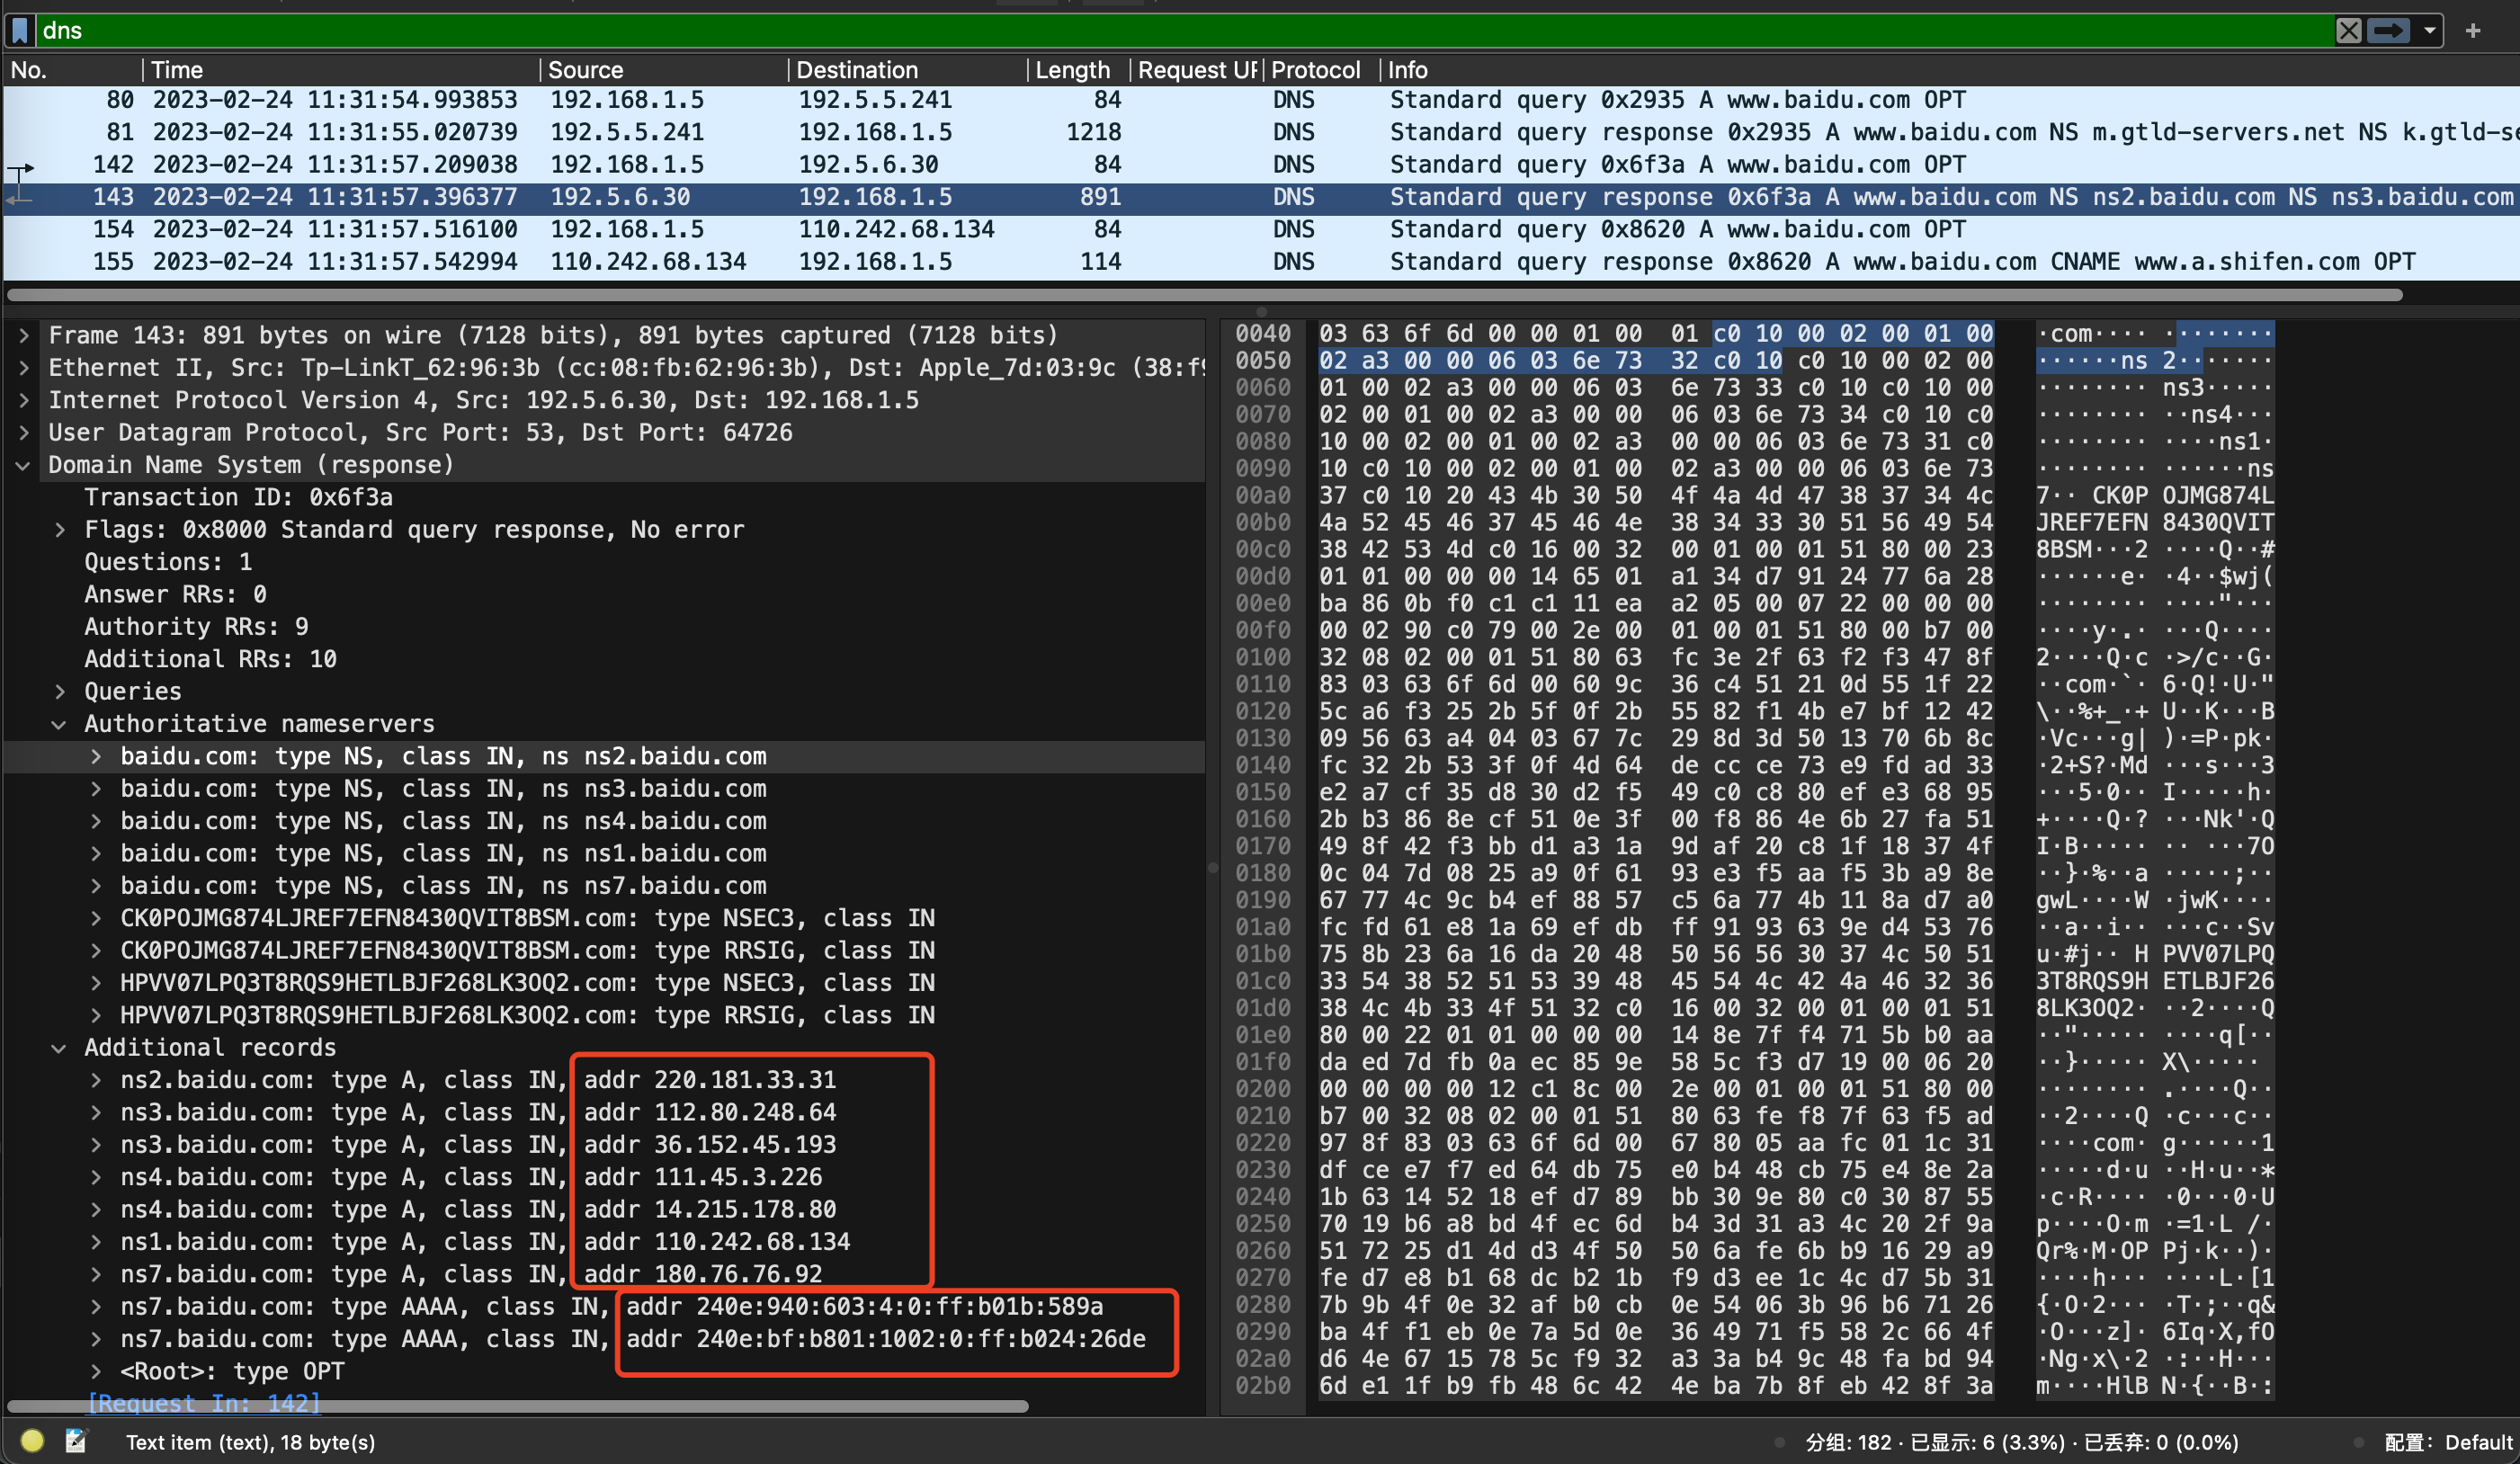Collapse the Authoritative nameservers node
Image resolution: width=2520 pixels, height=1464 pixels.
60,724
